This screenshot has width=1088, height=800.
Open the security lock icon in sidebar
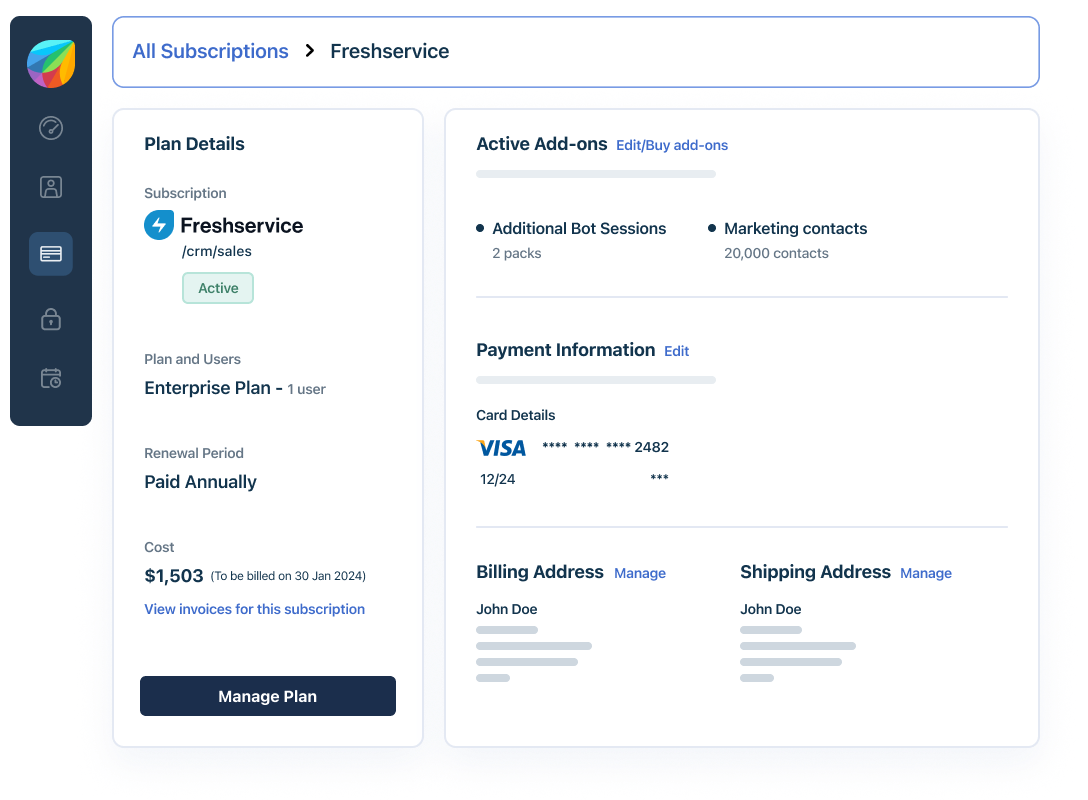click(51, 319)
